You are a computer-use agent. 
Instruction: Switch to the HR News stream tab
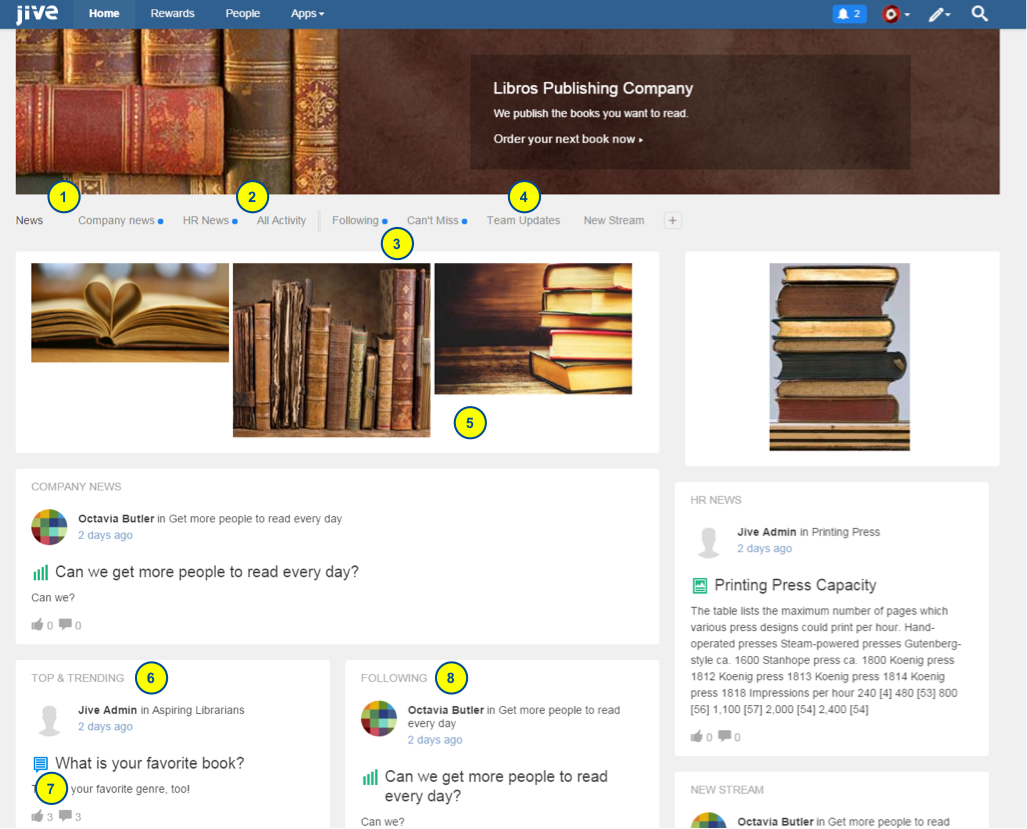point(206,221)
